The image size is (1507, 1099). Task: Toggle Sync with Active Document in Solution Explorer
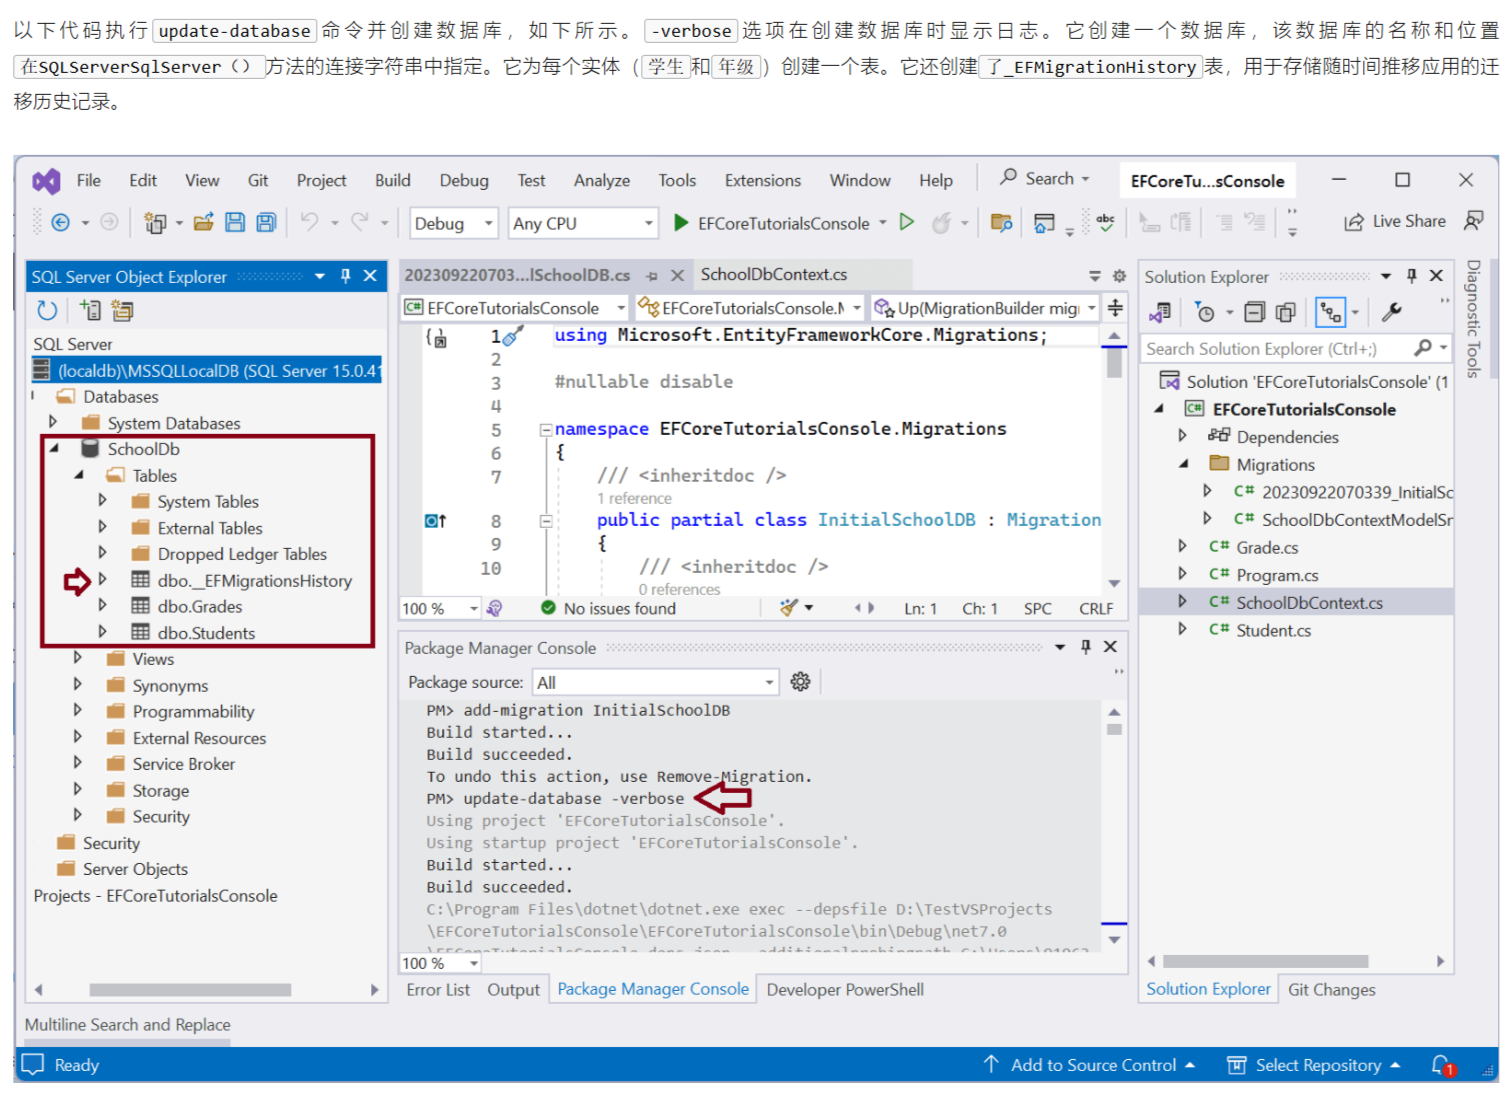pos(1330,313)
